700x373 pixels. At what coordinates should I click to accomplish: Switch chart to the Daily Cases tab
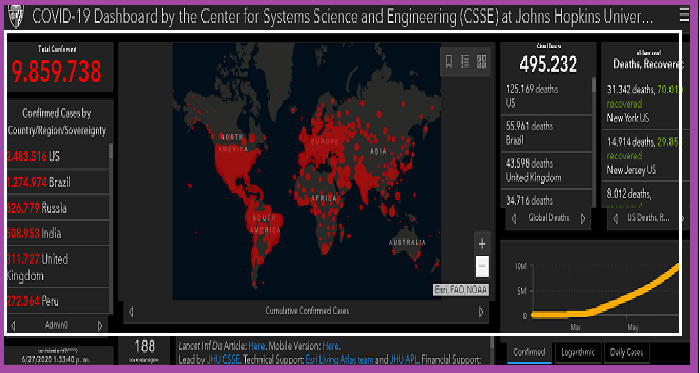pyautogui.click(x=626, y=352)
